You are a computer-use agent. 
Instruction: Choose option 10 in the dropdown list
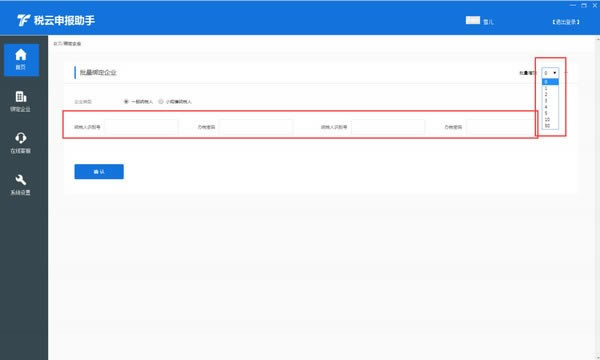(550, 119)
